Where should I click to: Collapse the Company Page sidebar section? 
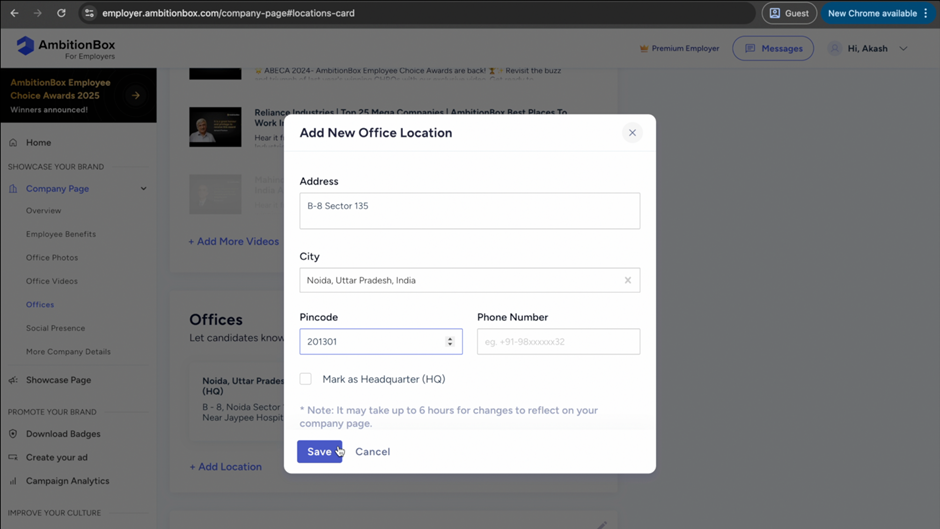(143, 189)
